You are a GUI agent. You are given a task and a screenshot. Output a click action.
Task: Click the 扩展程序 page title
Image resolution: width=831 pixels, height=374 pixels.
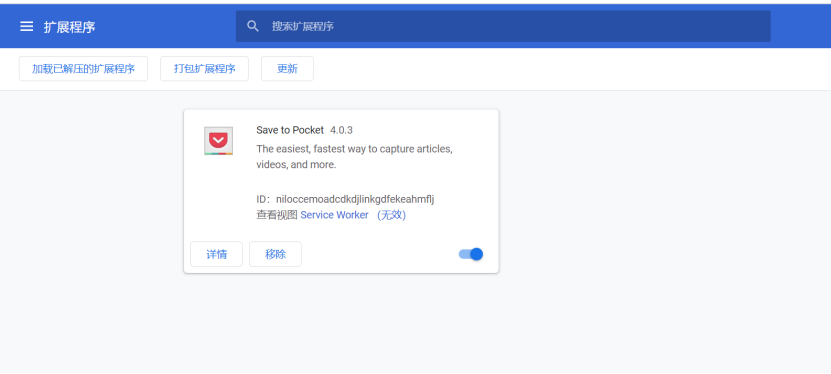pyautogui.click(x=69, y=27)
